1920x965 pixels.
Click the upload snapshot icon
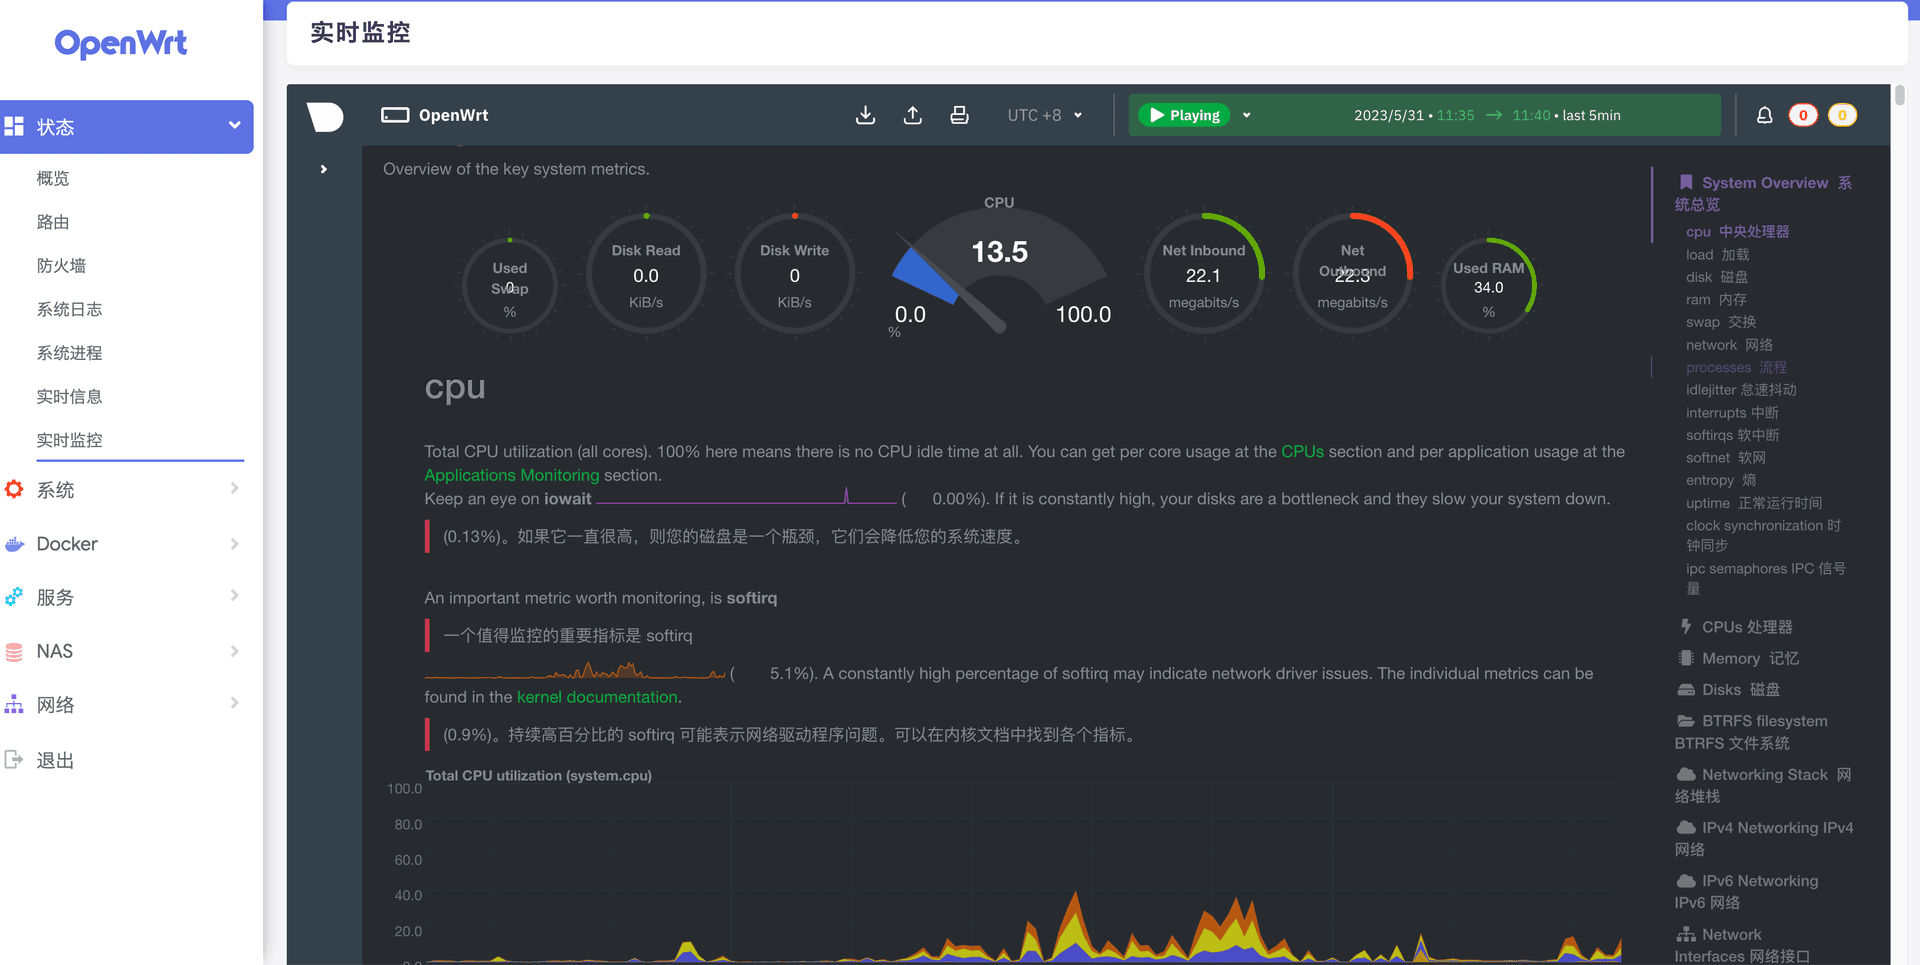click(912, 115)
